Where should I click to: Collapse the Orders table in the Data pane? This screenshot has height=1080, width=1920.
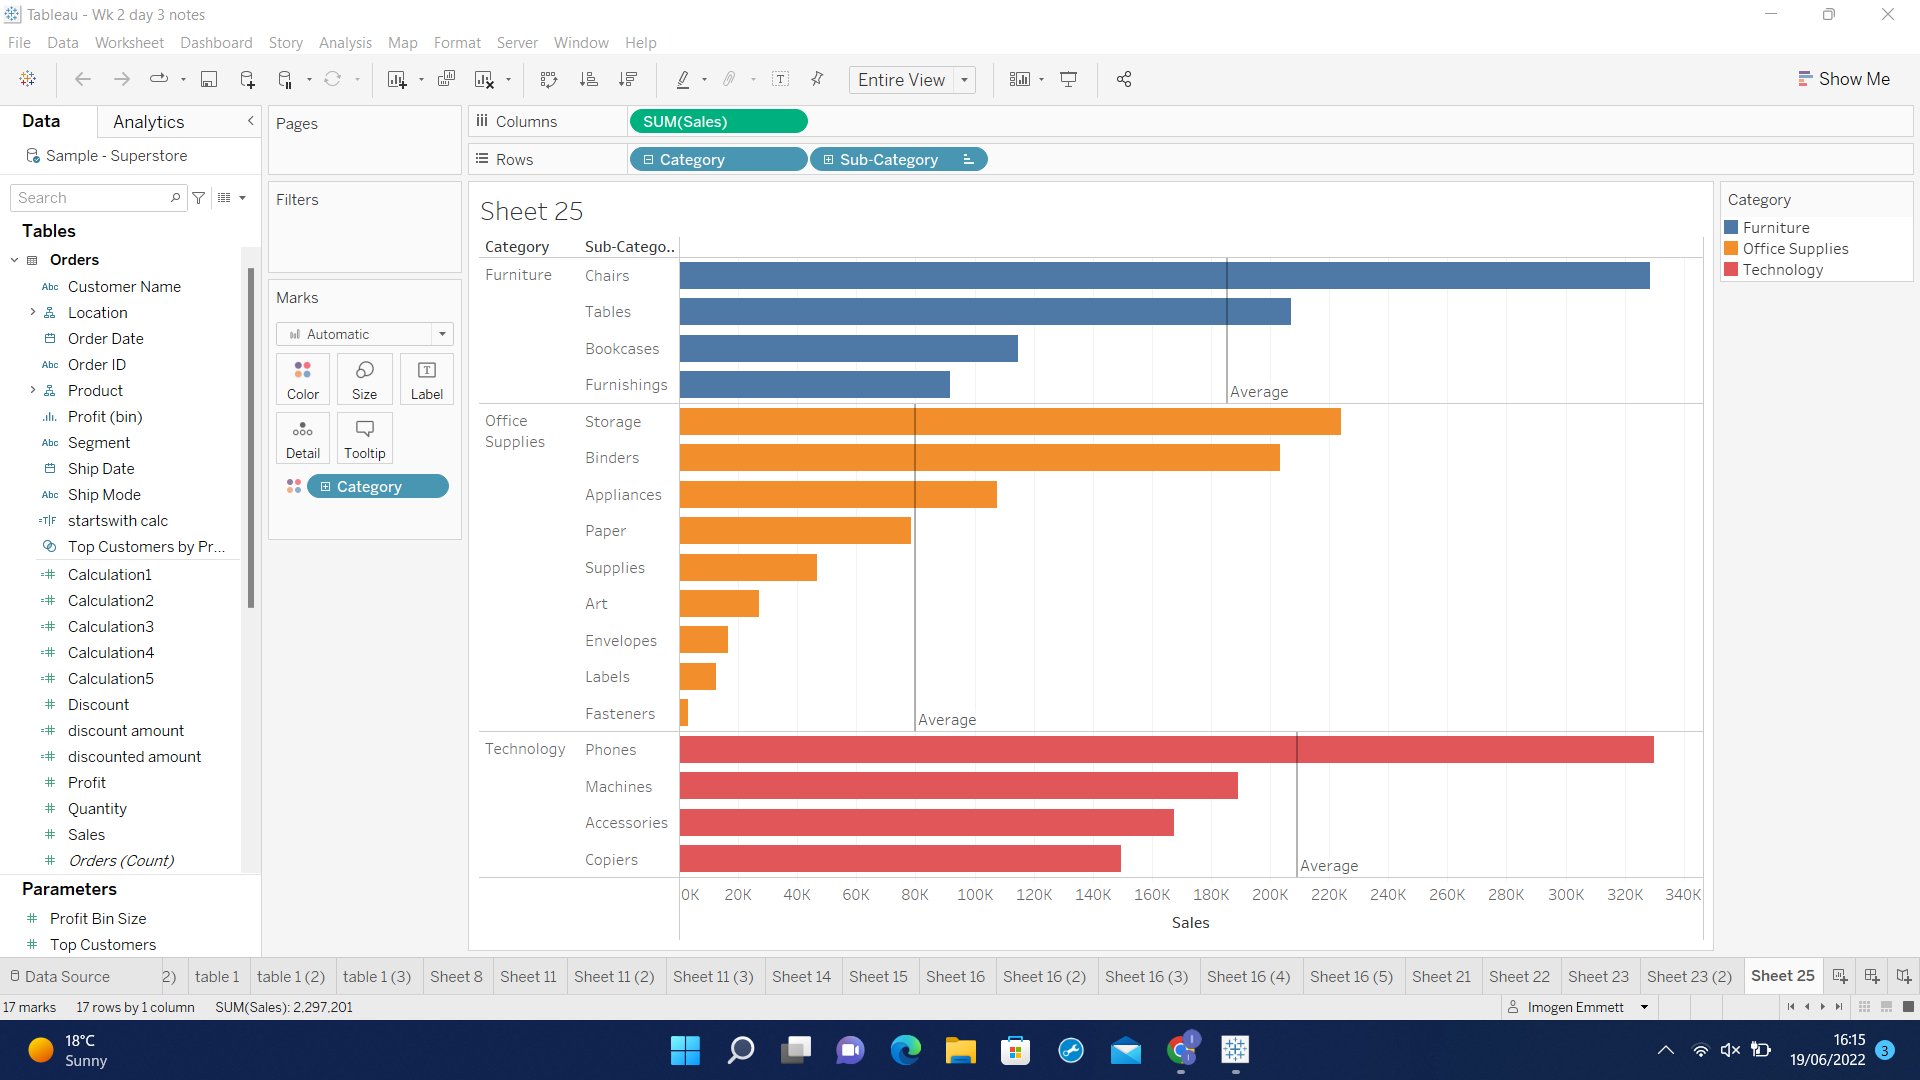click(14, 260)
